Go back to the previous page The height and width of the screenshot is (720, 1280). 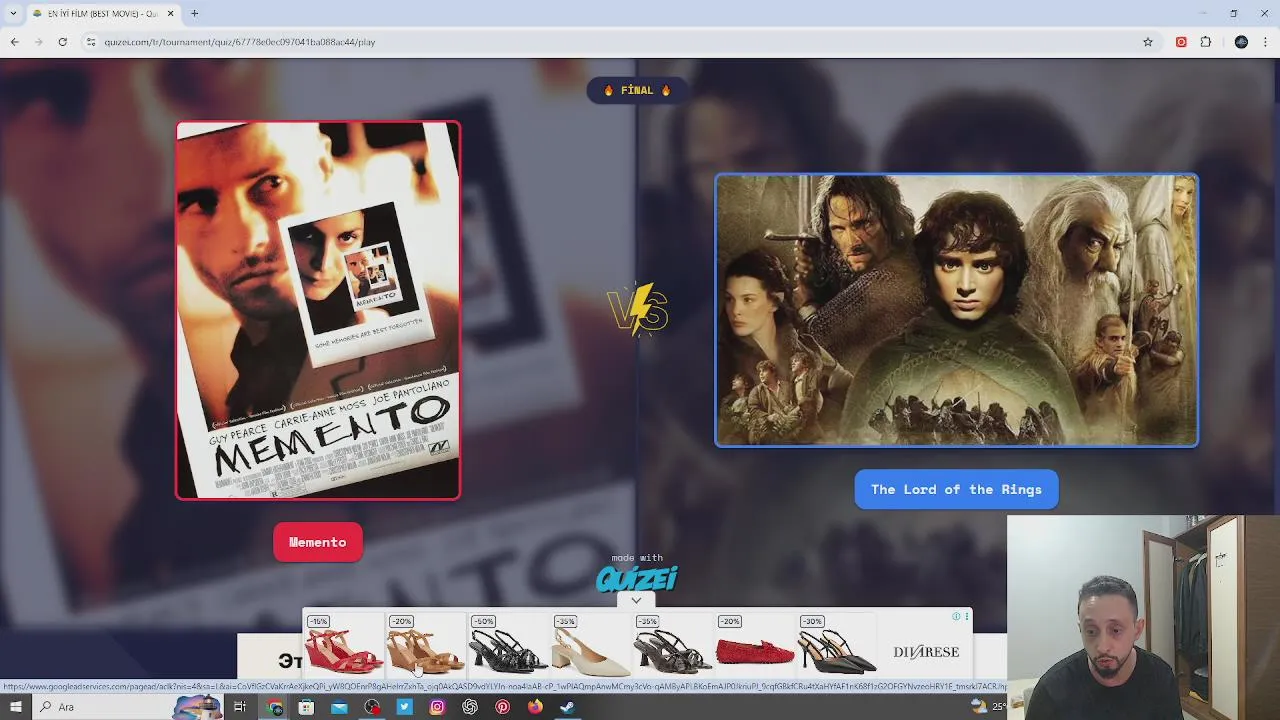(x=14, y=42)
